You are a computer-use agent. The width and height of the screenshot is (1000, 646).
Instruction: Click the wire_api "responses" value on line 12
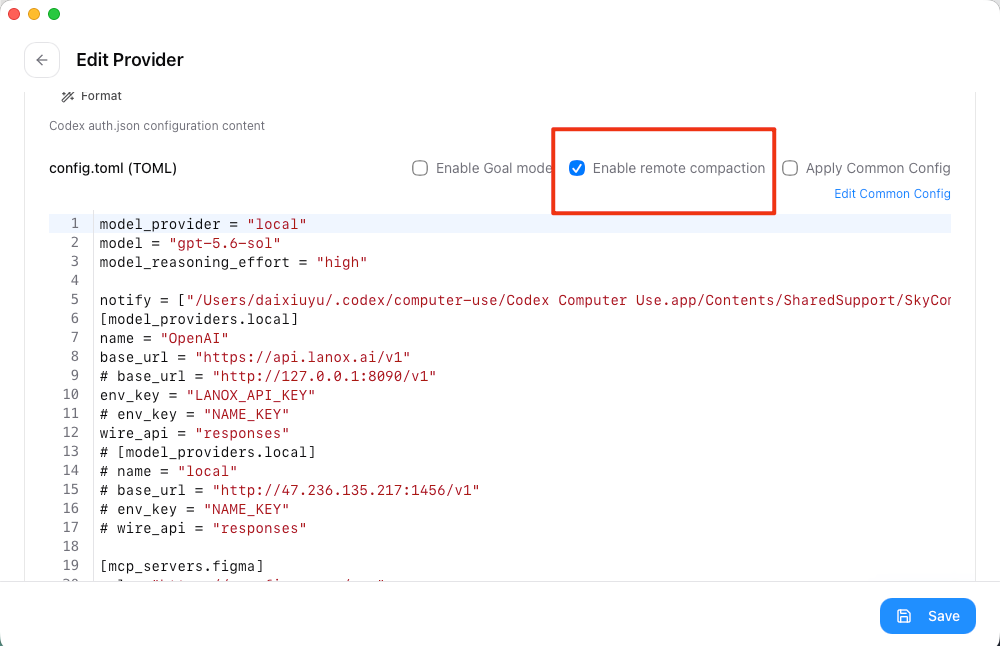242,434
